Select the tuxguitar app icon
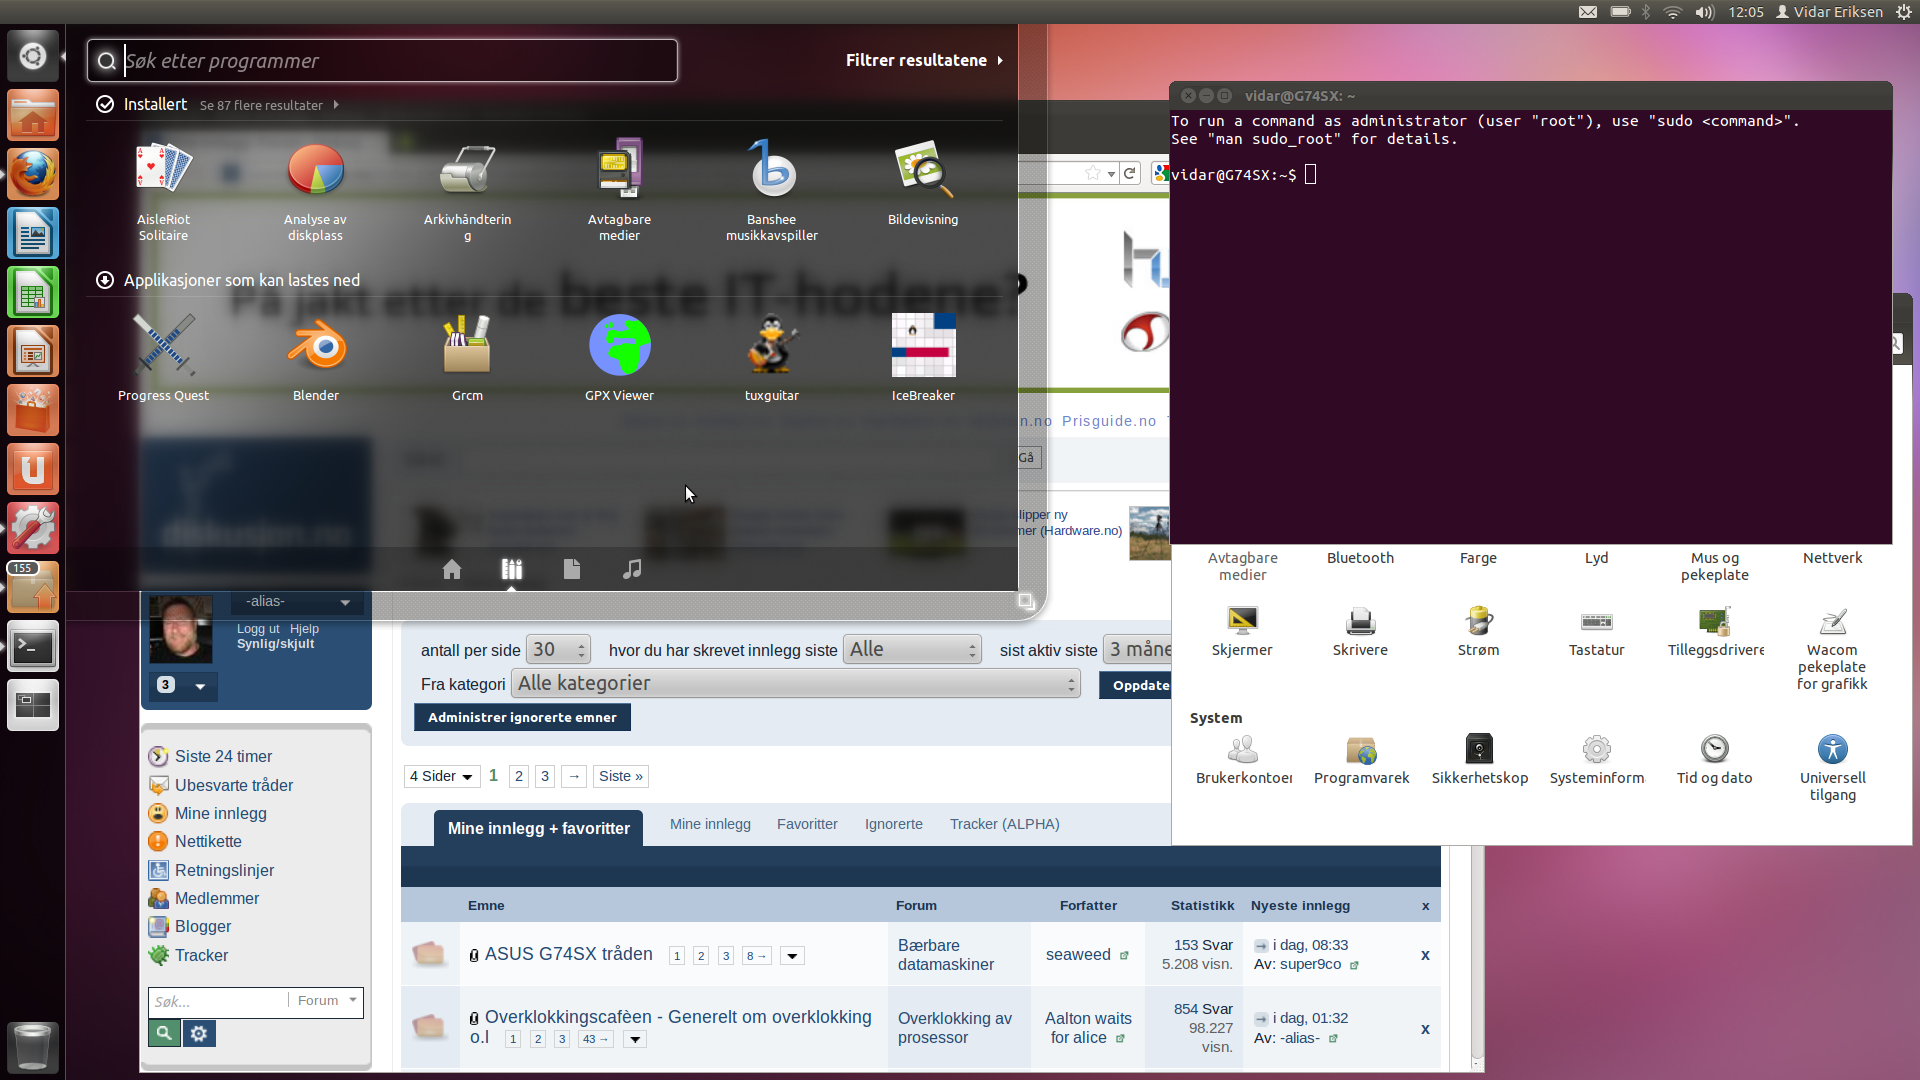Image resolution: width=1920 pixels, height=1080 pixels. point(771,357)
